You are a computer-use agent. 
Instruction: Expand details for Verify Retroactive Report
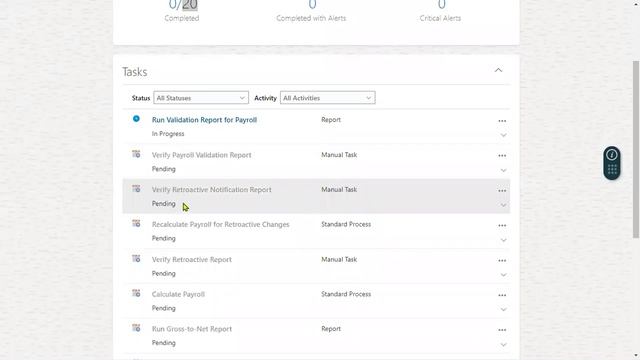point(503,275)
